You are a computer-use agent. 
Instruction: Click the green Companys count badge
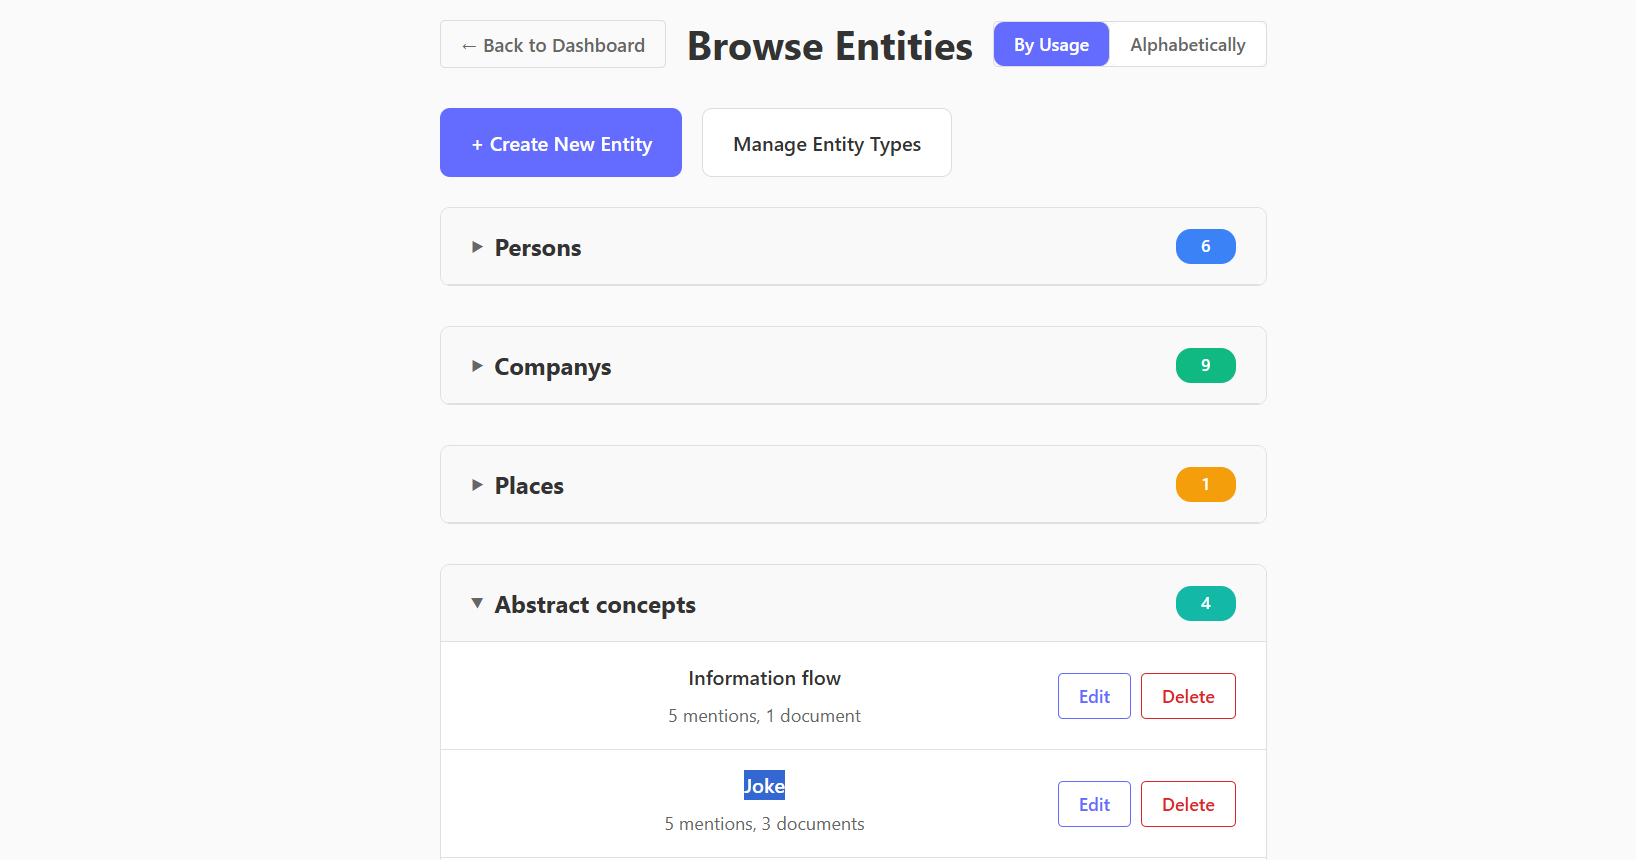[x=1205, y=366]
